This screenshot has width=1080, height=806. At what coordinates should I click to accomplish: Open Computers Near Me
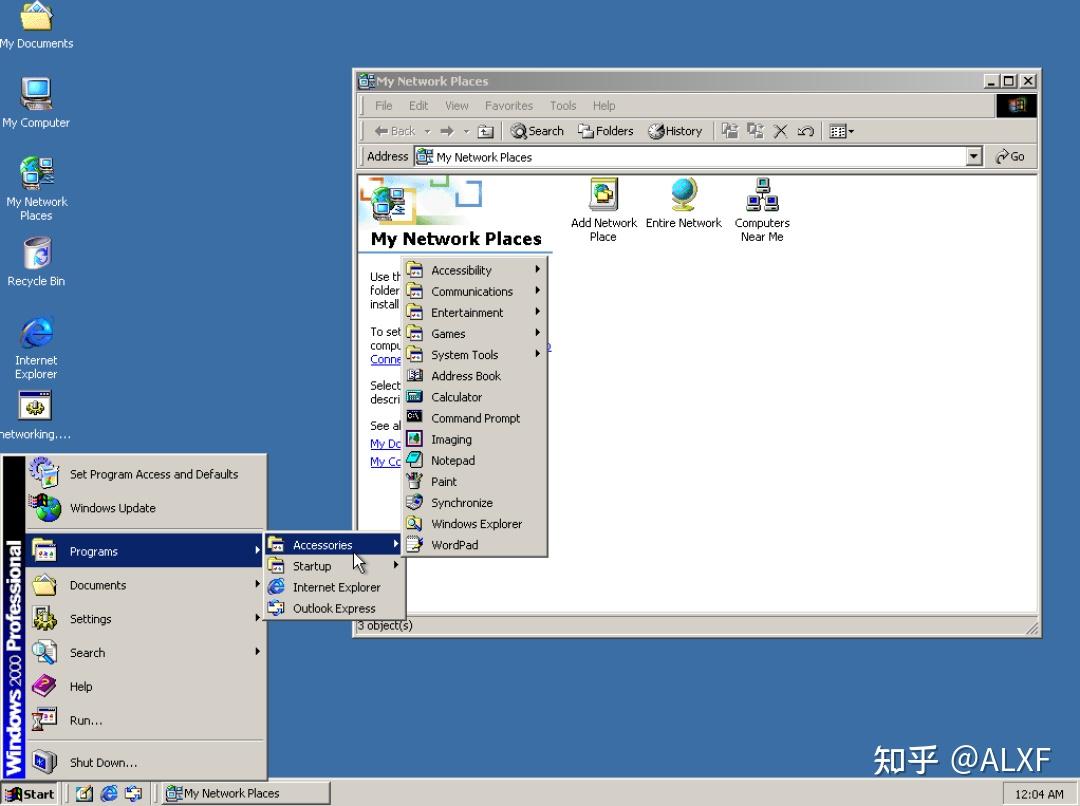761,207
